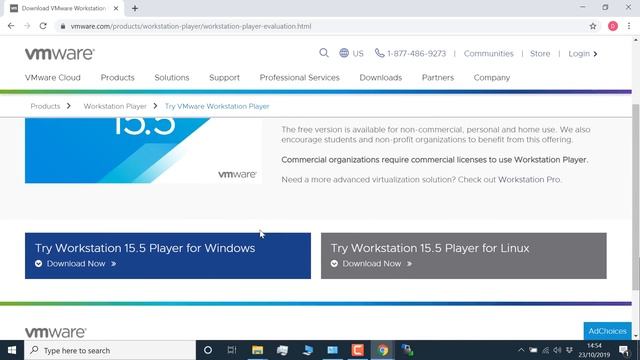Open Task View on the taskbar
The image size is (640, 360).
232,350
